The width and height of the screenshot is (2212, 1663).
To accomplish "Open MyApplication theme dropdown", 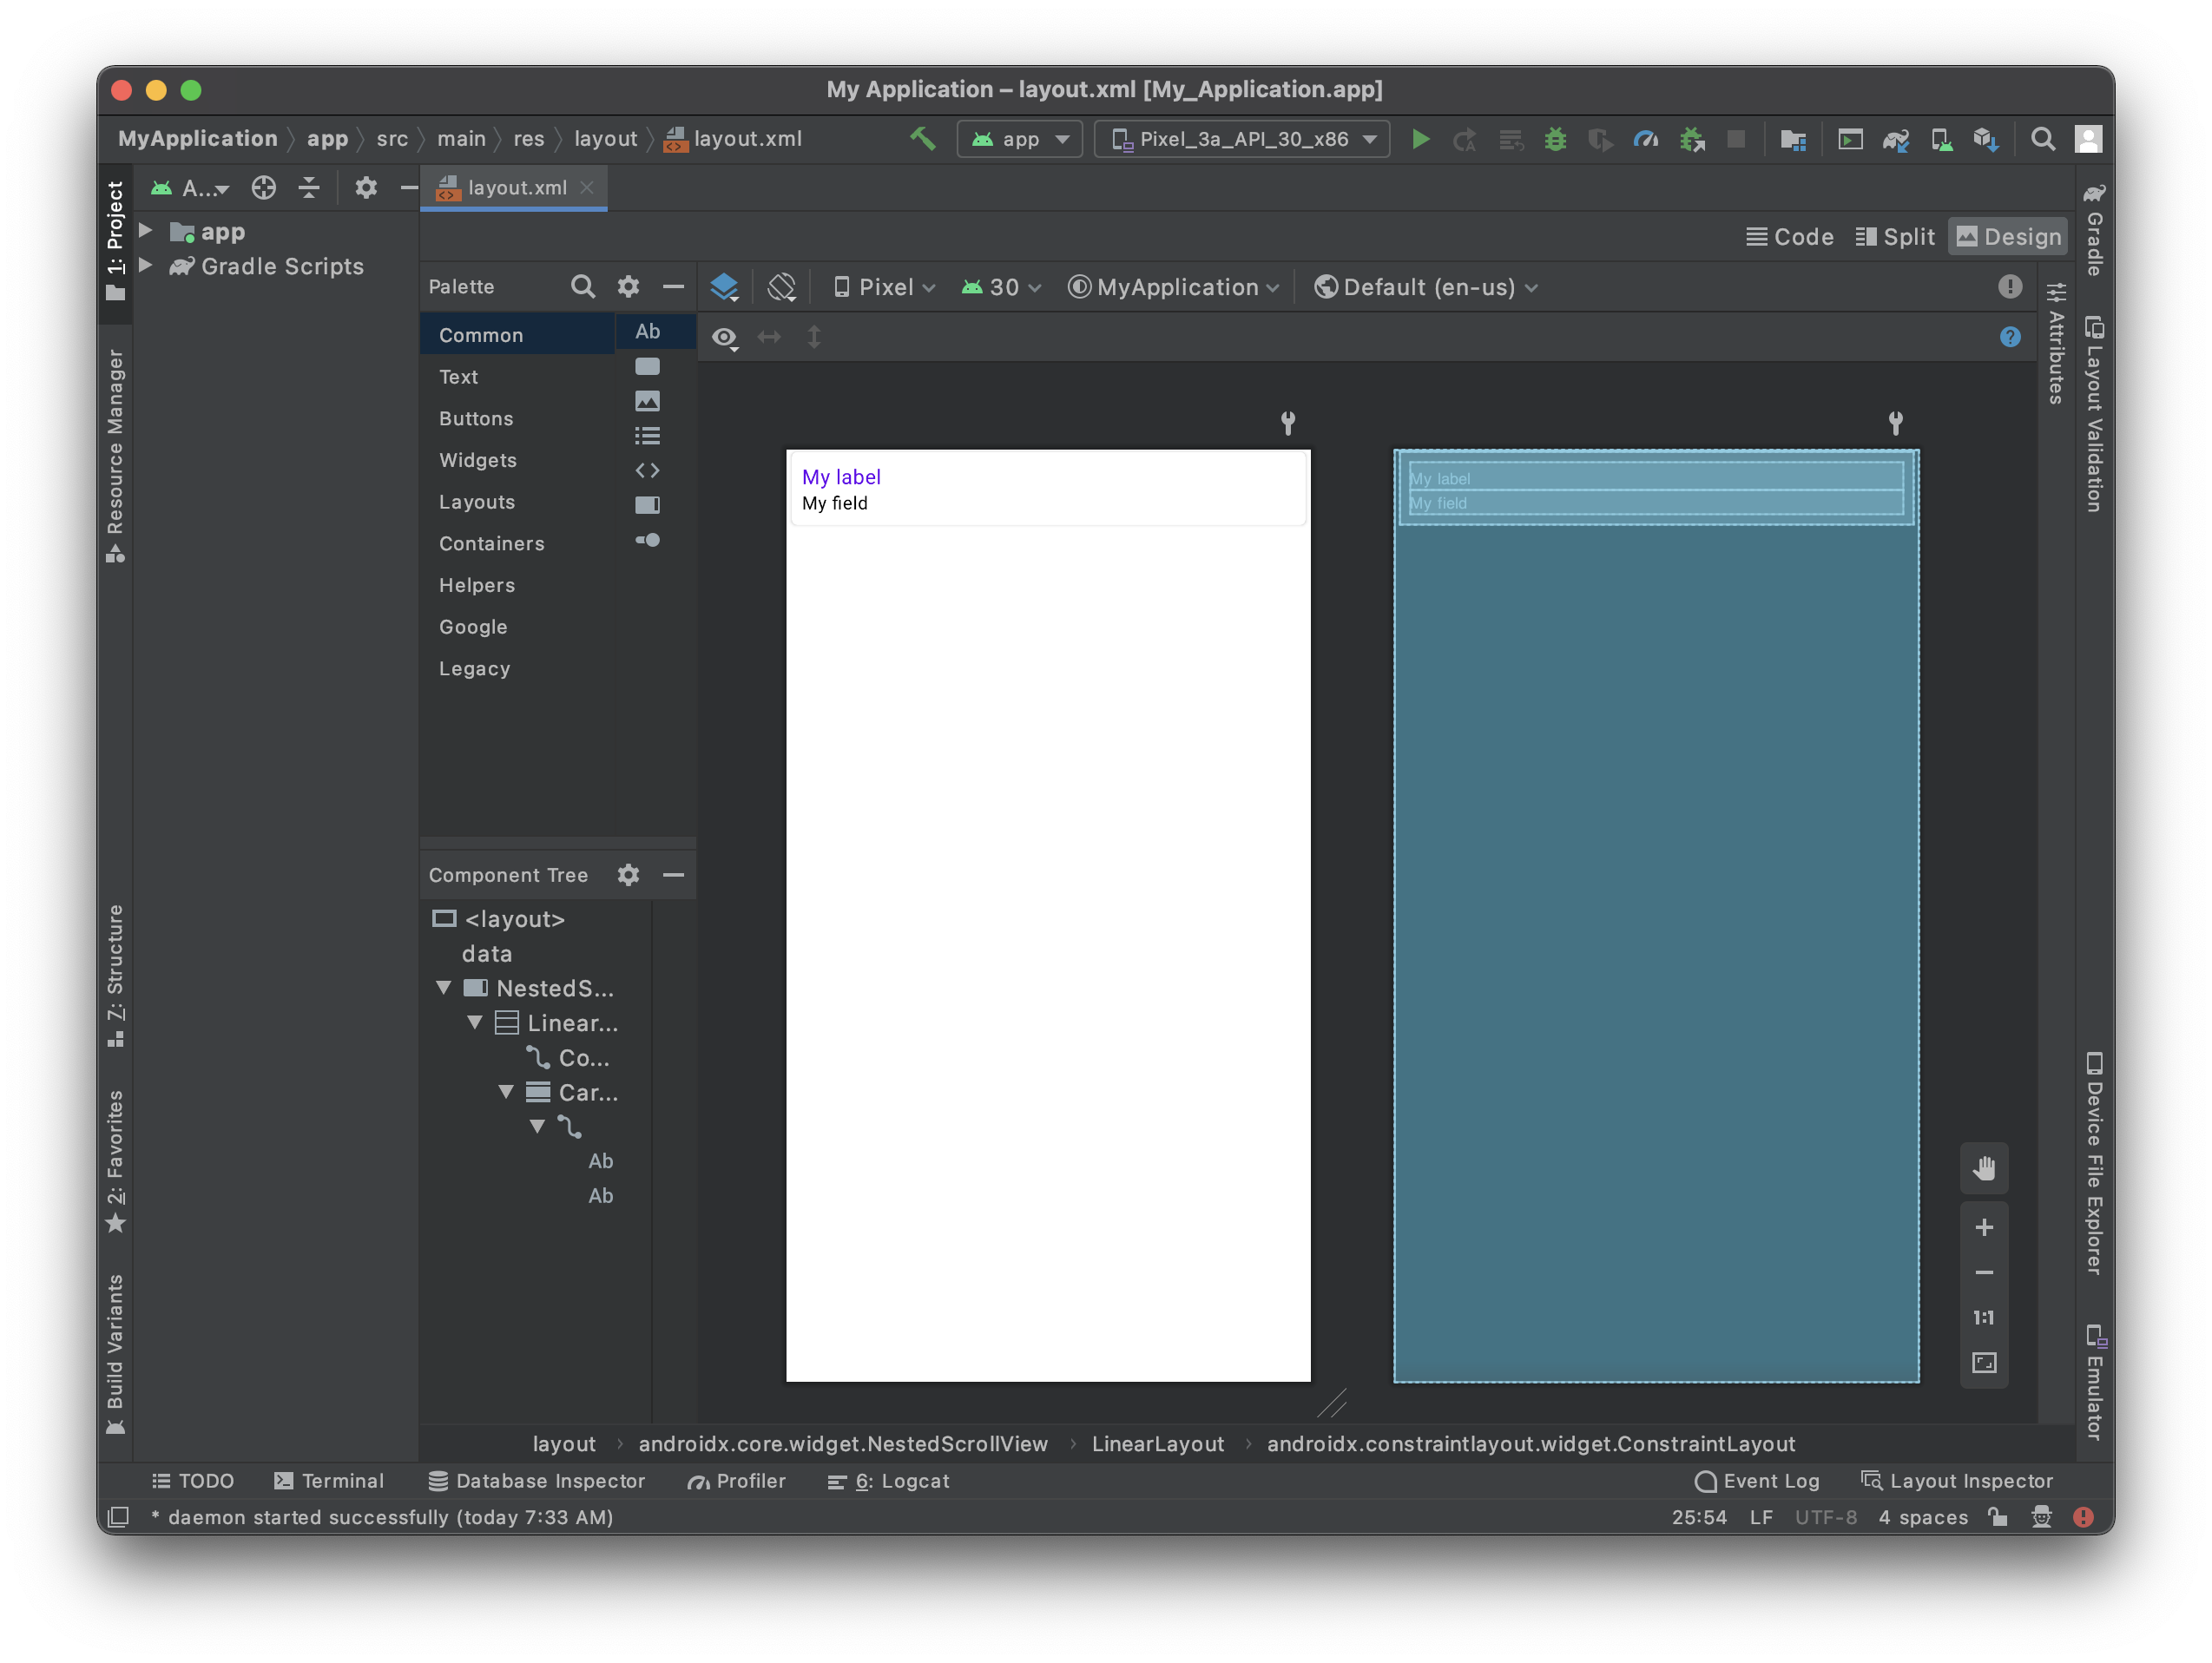I will tap(1175, 288).
